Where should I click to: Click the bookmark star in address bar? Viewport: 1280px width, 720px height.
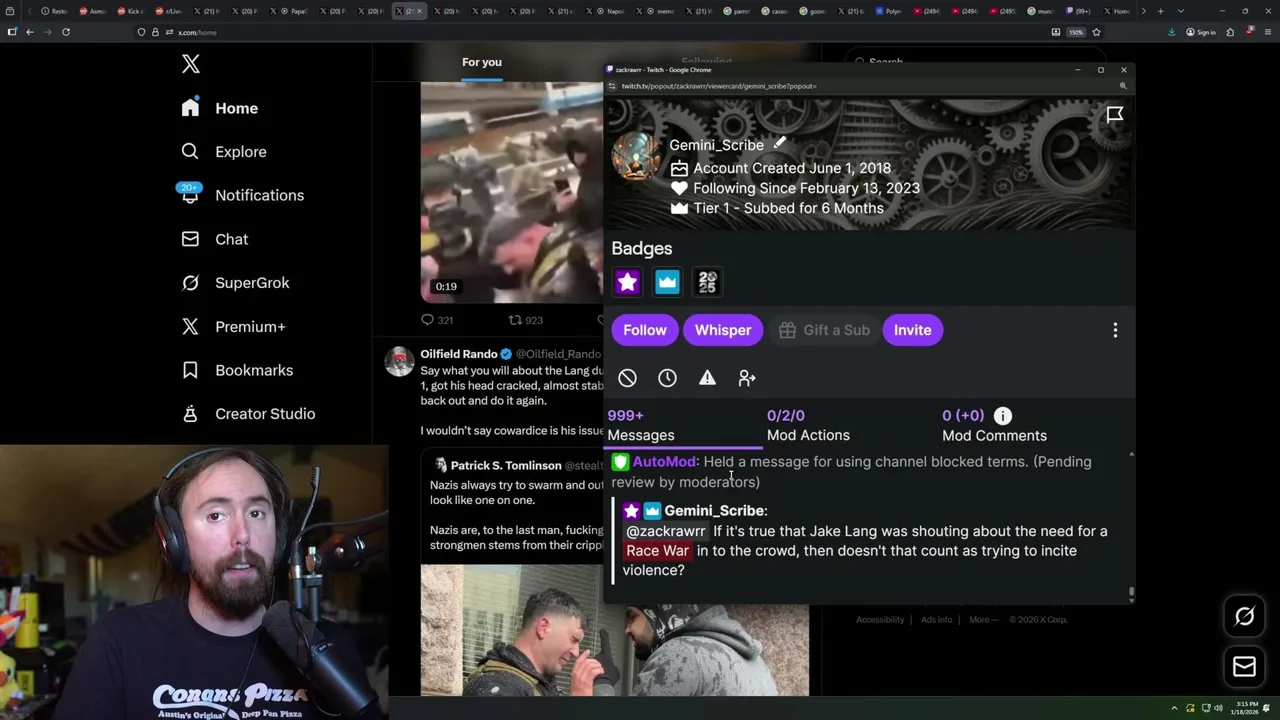pyautogui.click(x=1097, y=32)
